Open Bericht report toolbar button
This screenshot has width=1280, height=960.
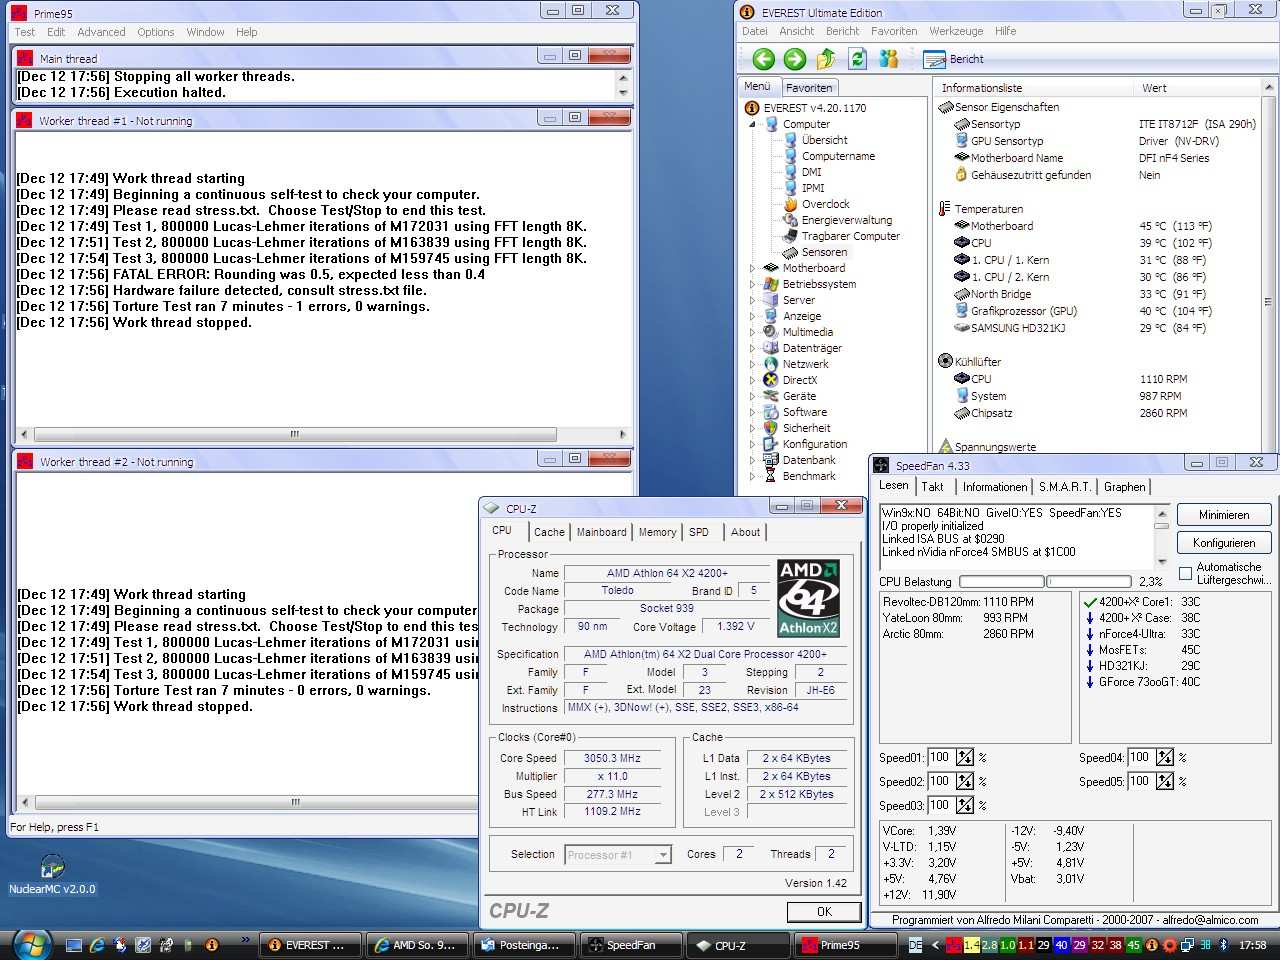tap(954, 60)
